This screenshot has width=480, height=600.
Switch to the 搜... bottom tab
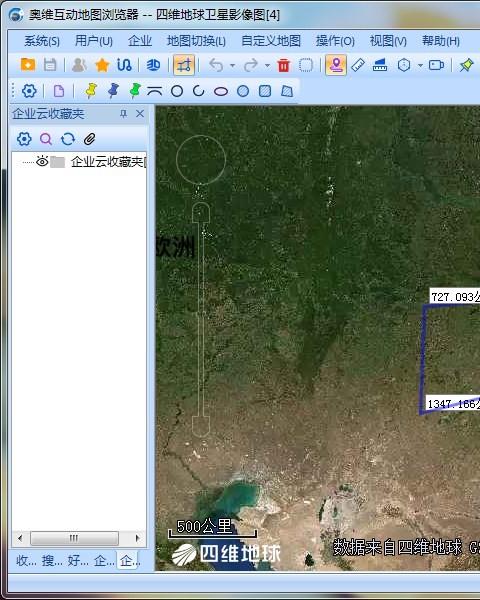tap(52, 561)
